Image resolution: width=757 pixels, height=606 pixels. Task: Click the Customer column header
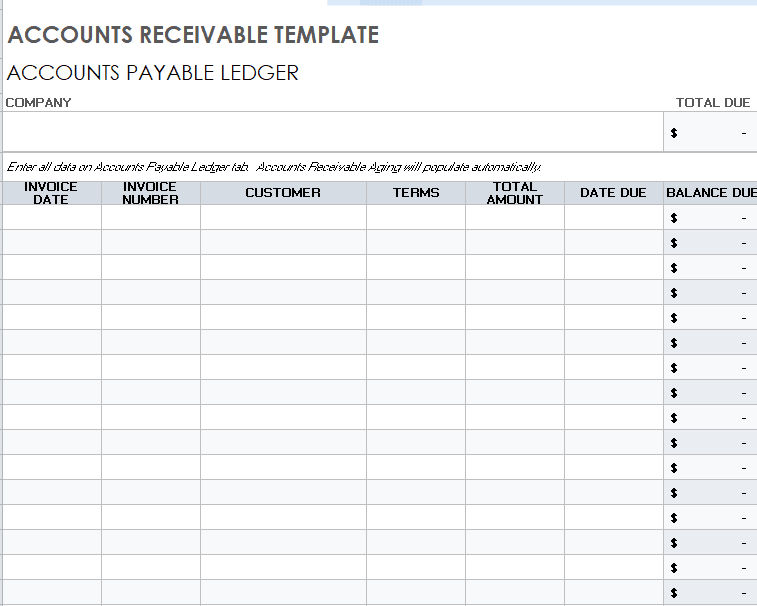[283, 193]
